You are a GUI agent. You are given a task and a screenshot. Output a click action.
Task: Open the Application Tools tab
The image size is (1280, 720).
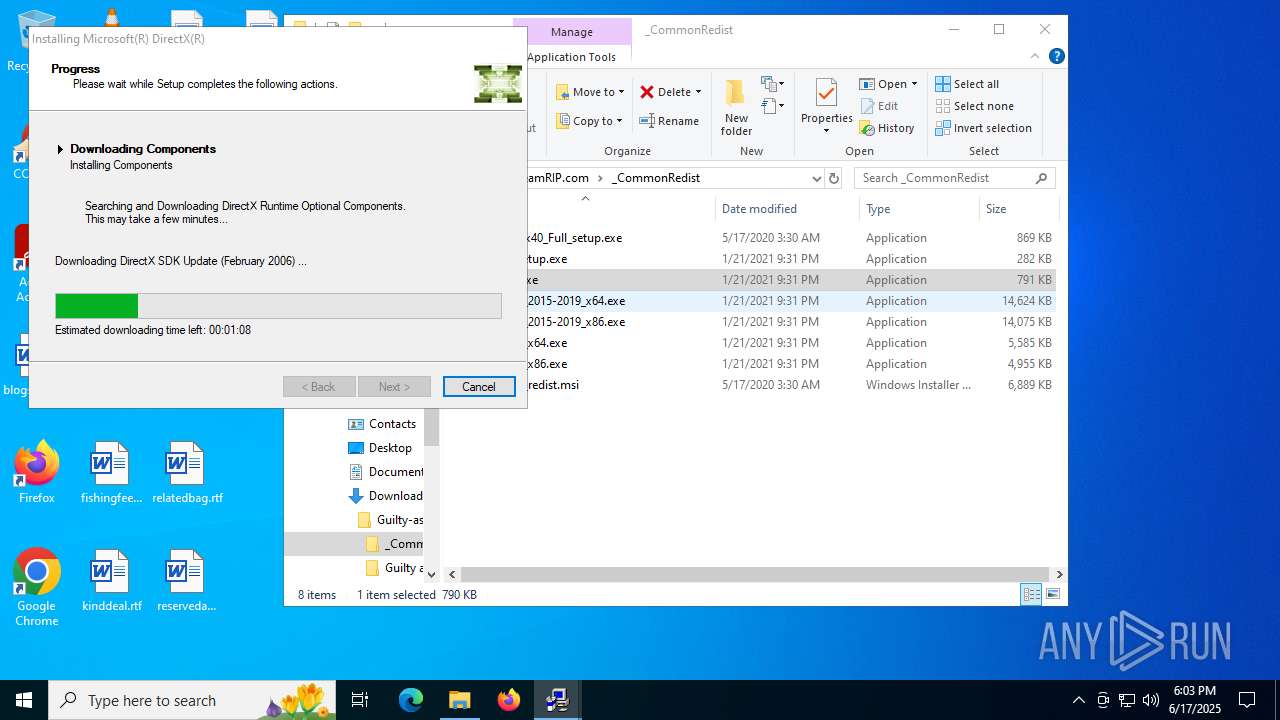point(572,57)
